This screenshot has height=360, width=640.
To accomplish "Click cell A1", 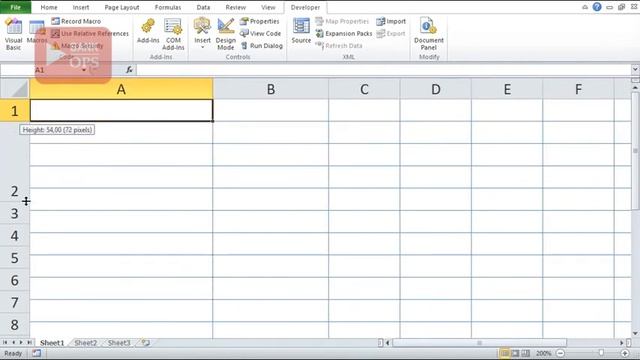I will pyautogui.click(x=121, y=111).
